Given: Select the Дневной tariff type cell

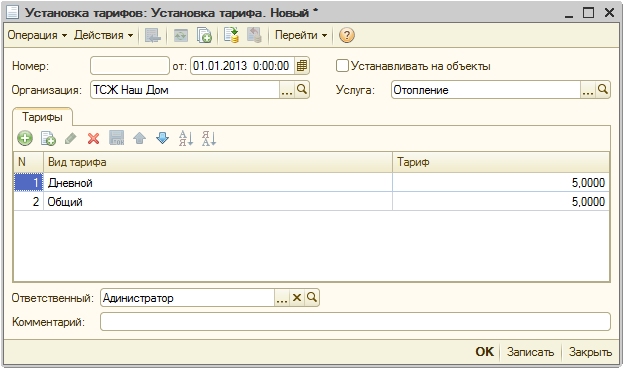Looking at the screenshot, I should (218, 182).
